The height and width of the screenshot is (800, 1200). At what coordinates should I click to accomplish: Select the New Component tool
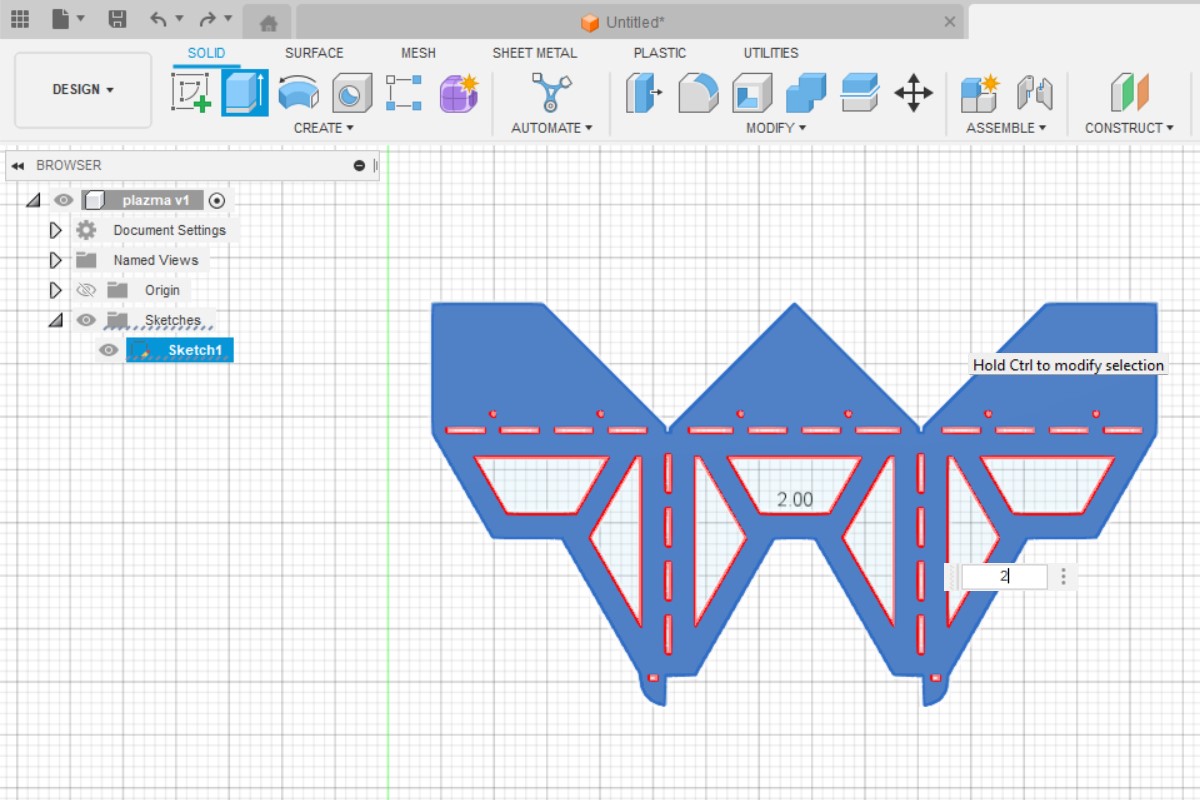coord(980,93)
